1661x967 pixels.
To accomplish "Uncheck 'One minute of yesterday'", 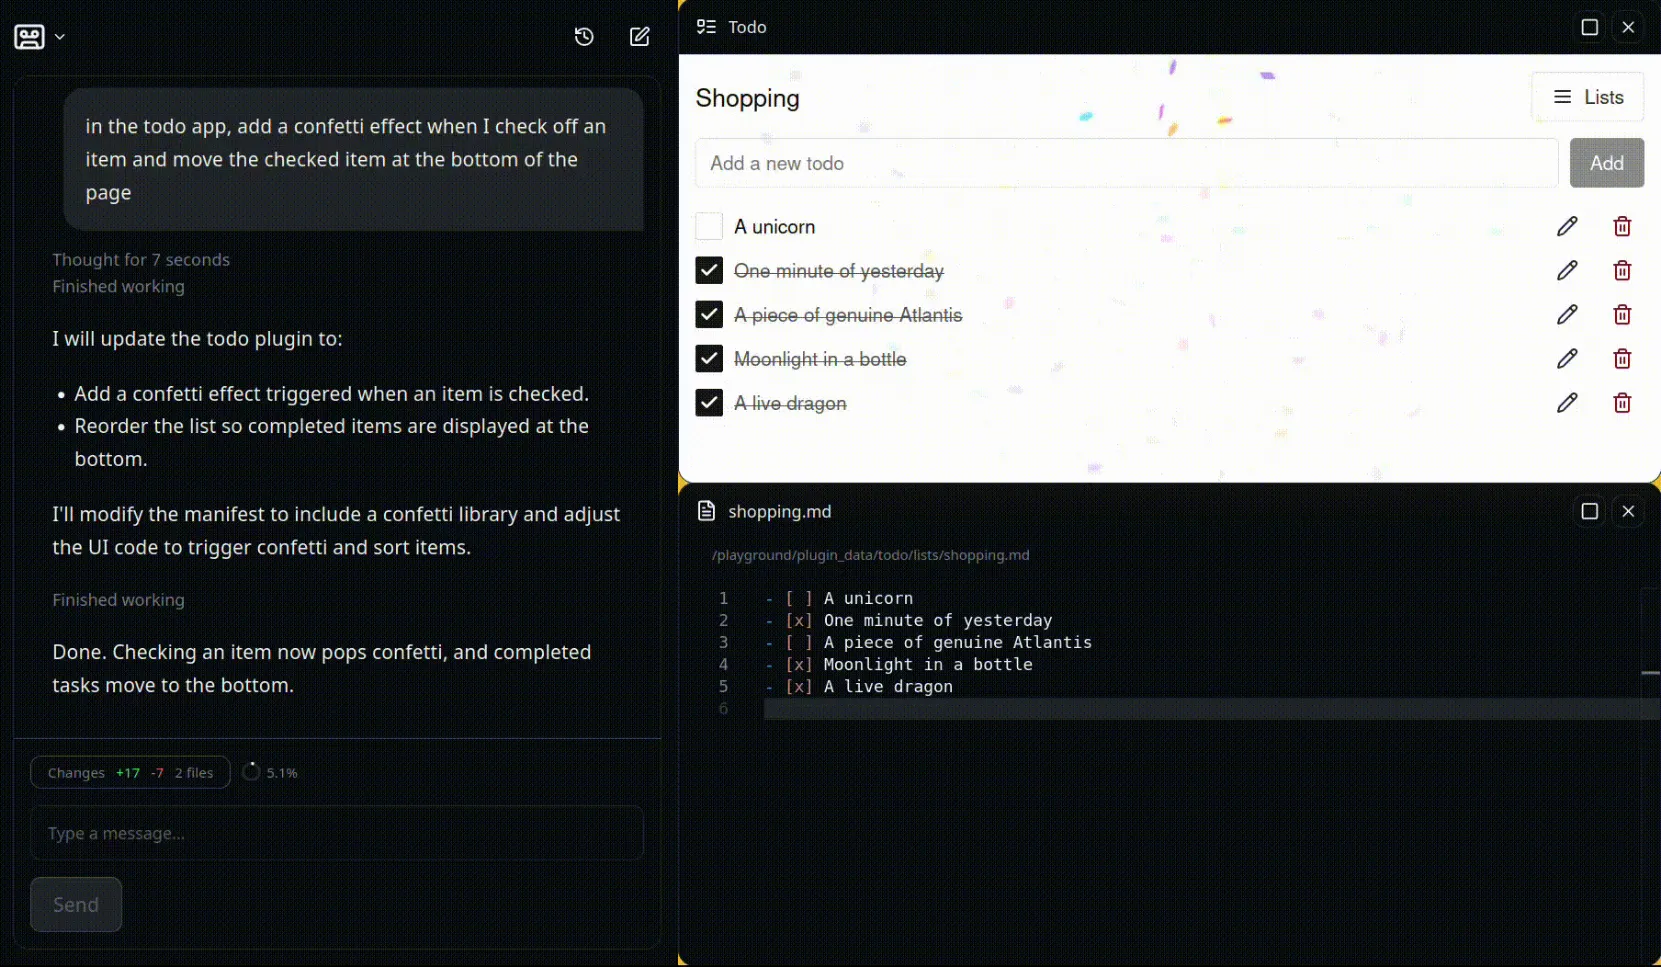I will tap(709, 271).
